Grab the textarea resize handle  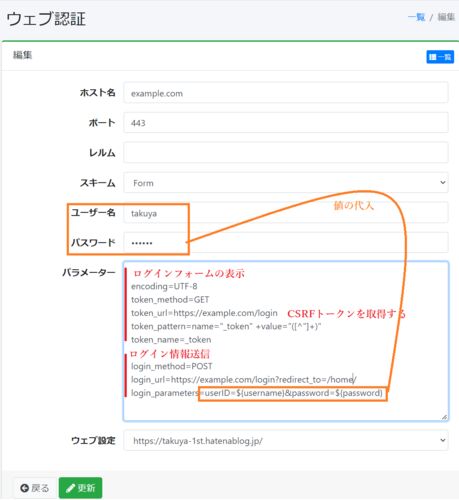(444, 417)
